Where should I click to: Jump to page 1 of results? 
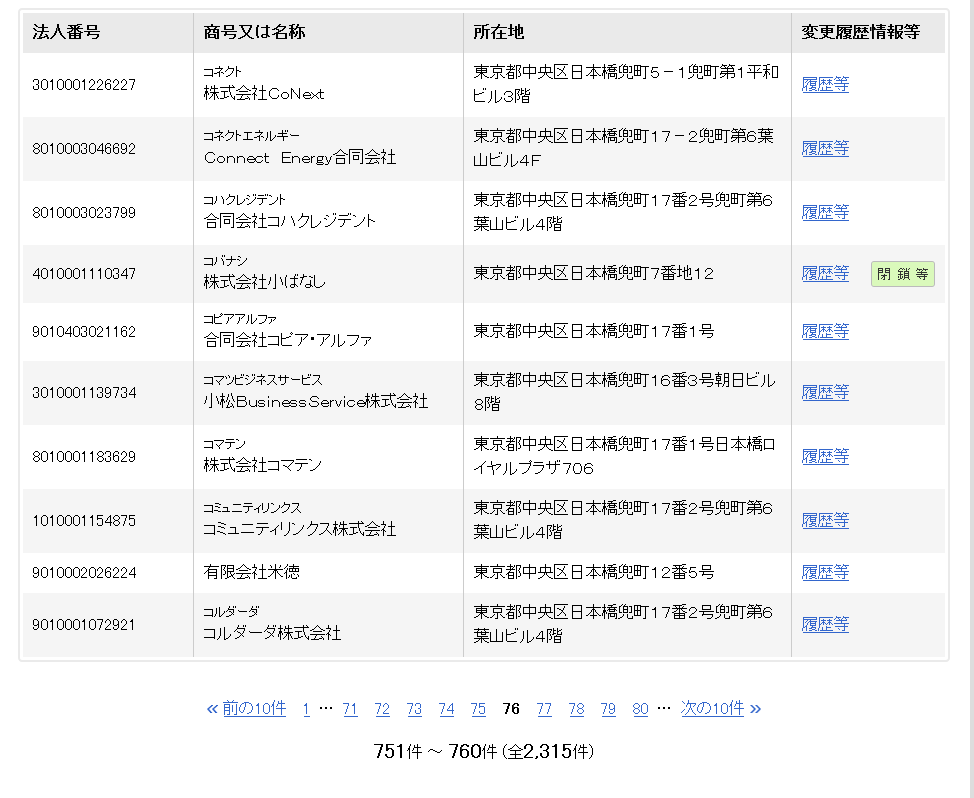306,709
